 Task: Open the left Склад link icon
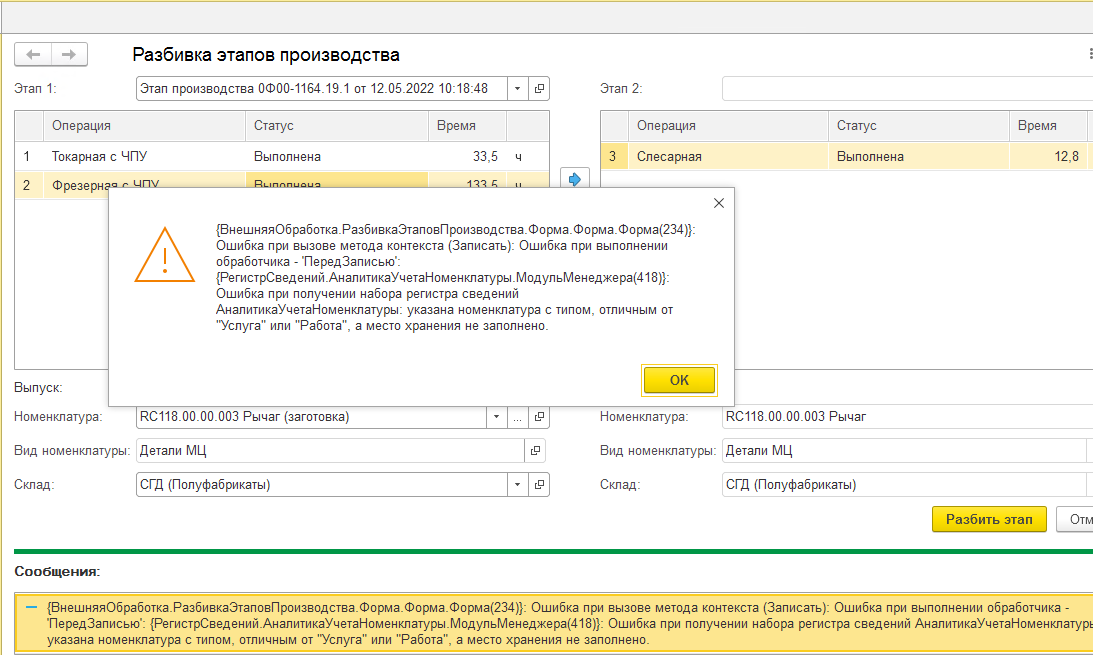(540, 485)
